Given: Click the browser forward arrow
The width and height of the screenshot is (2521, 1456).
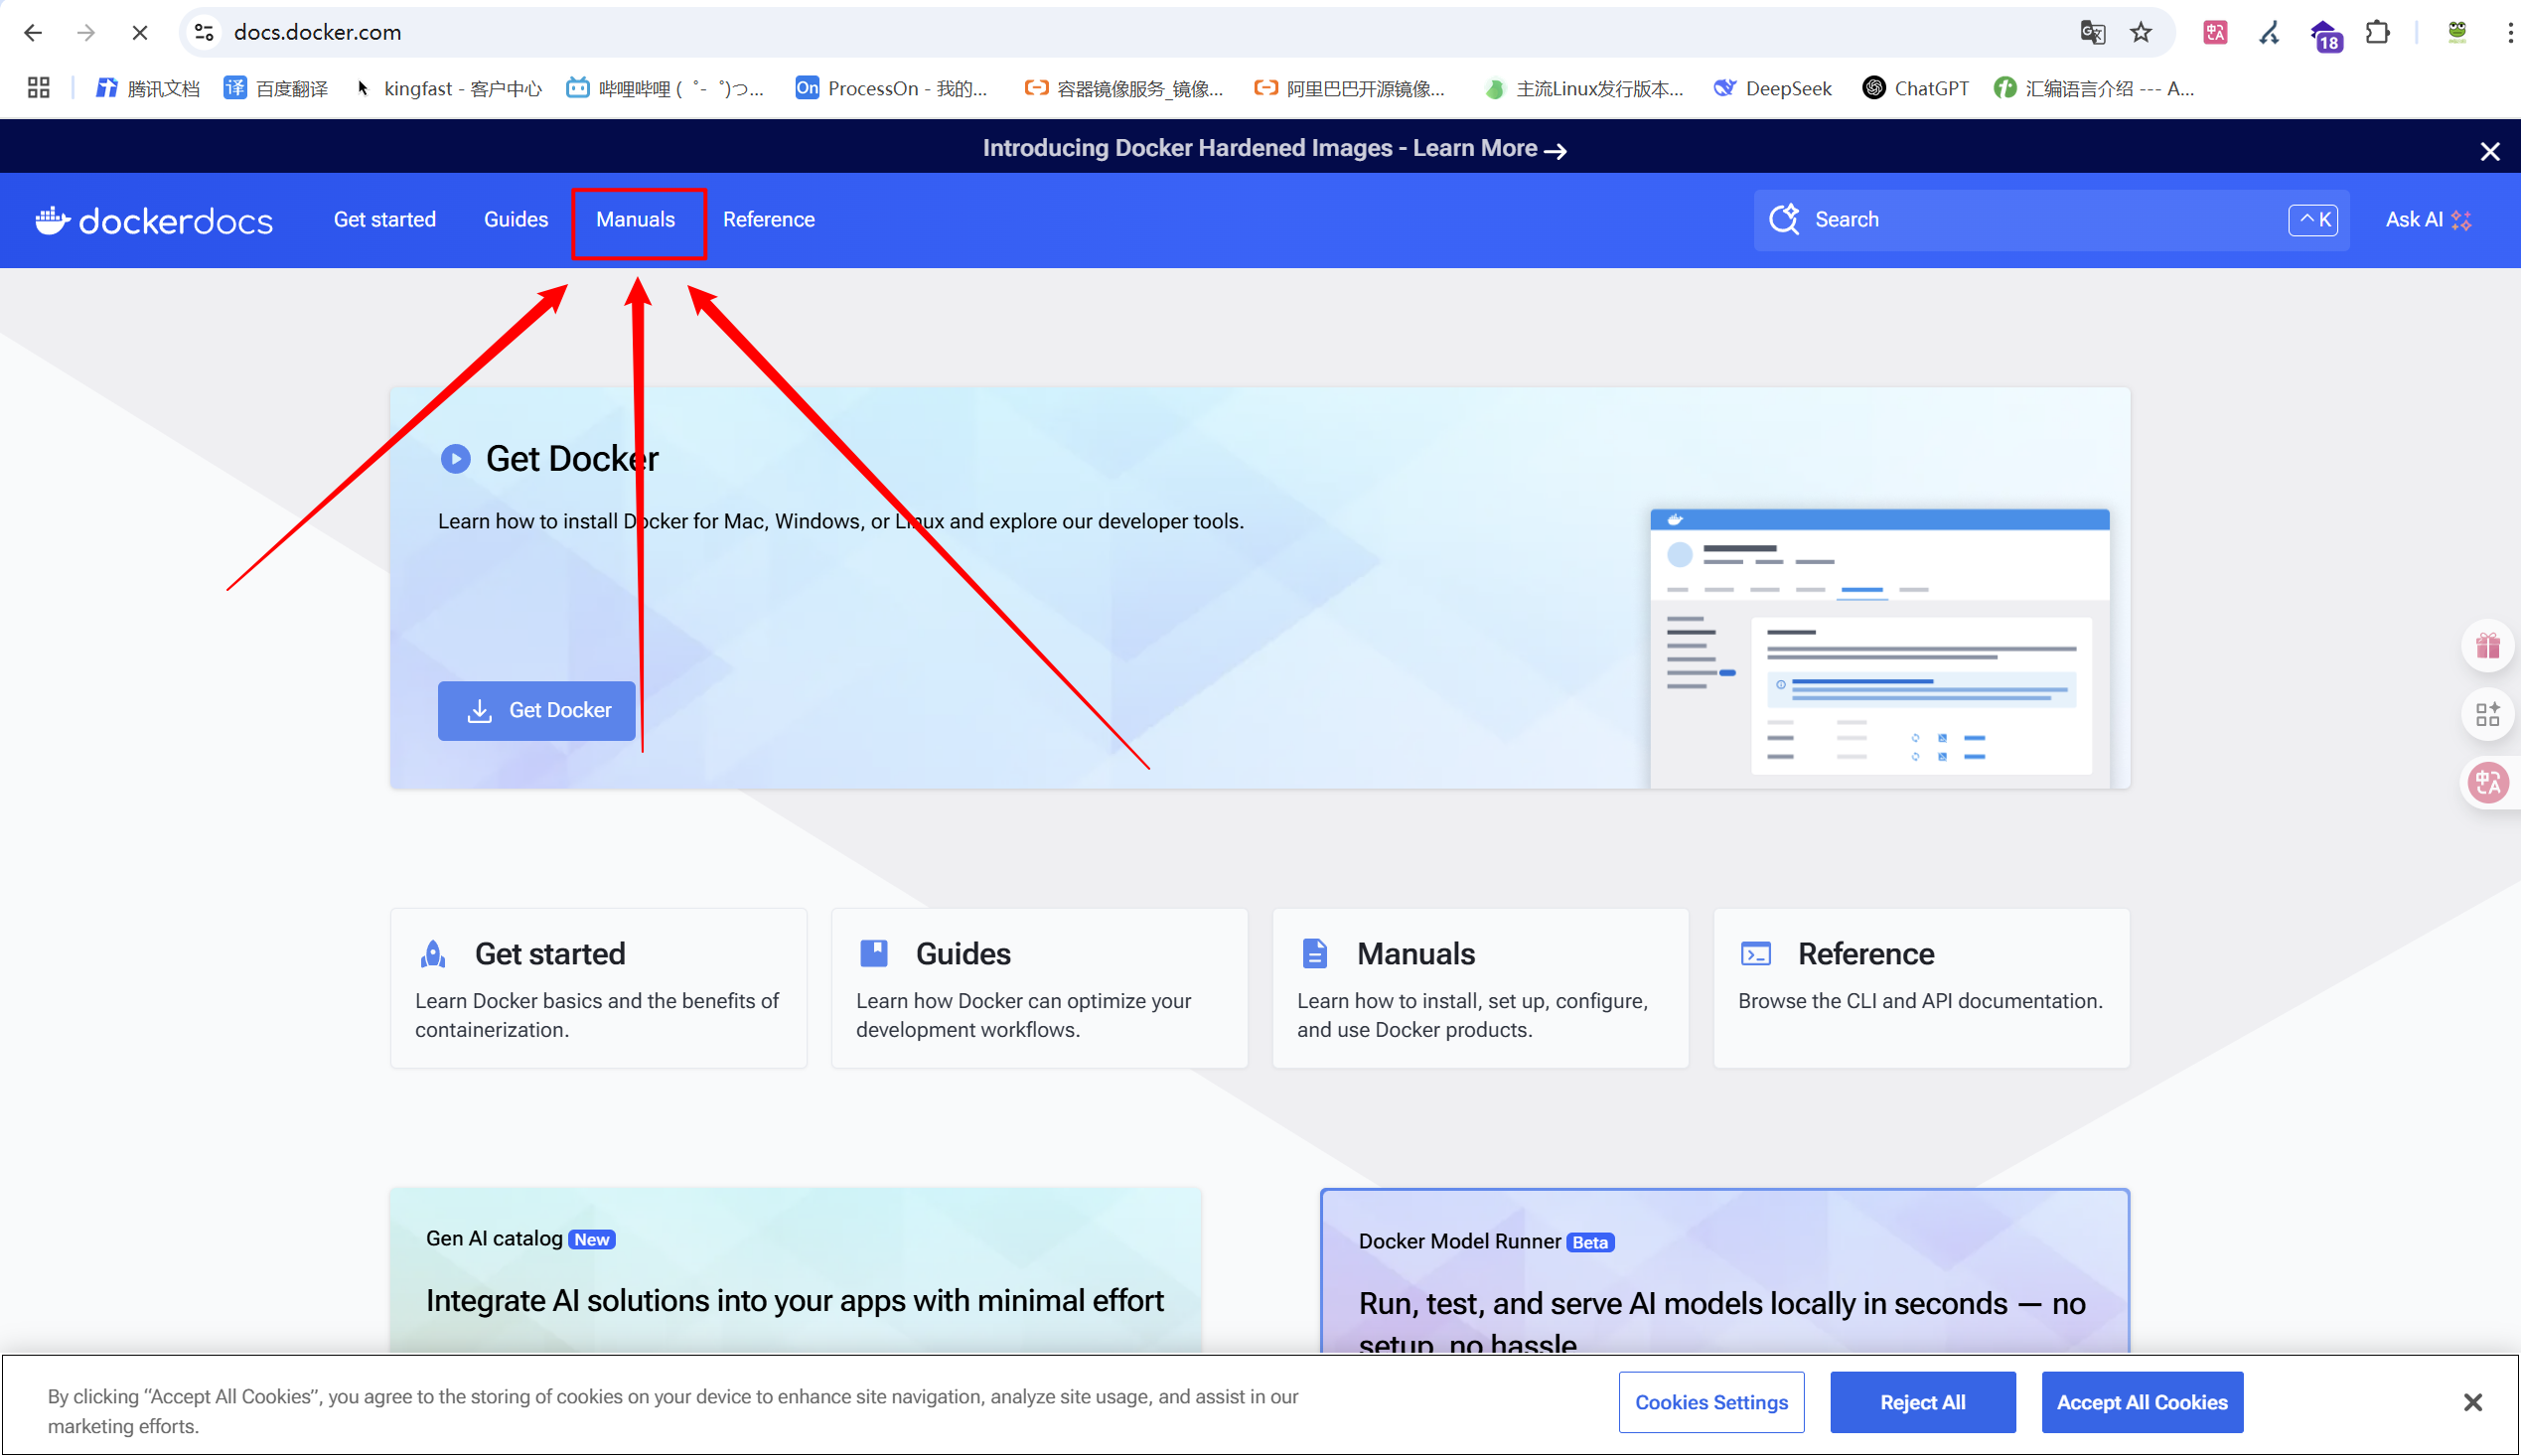Looking at the screenshot, I should pyautogui.click(x=86, y=33).
